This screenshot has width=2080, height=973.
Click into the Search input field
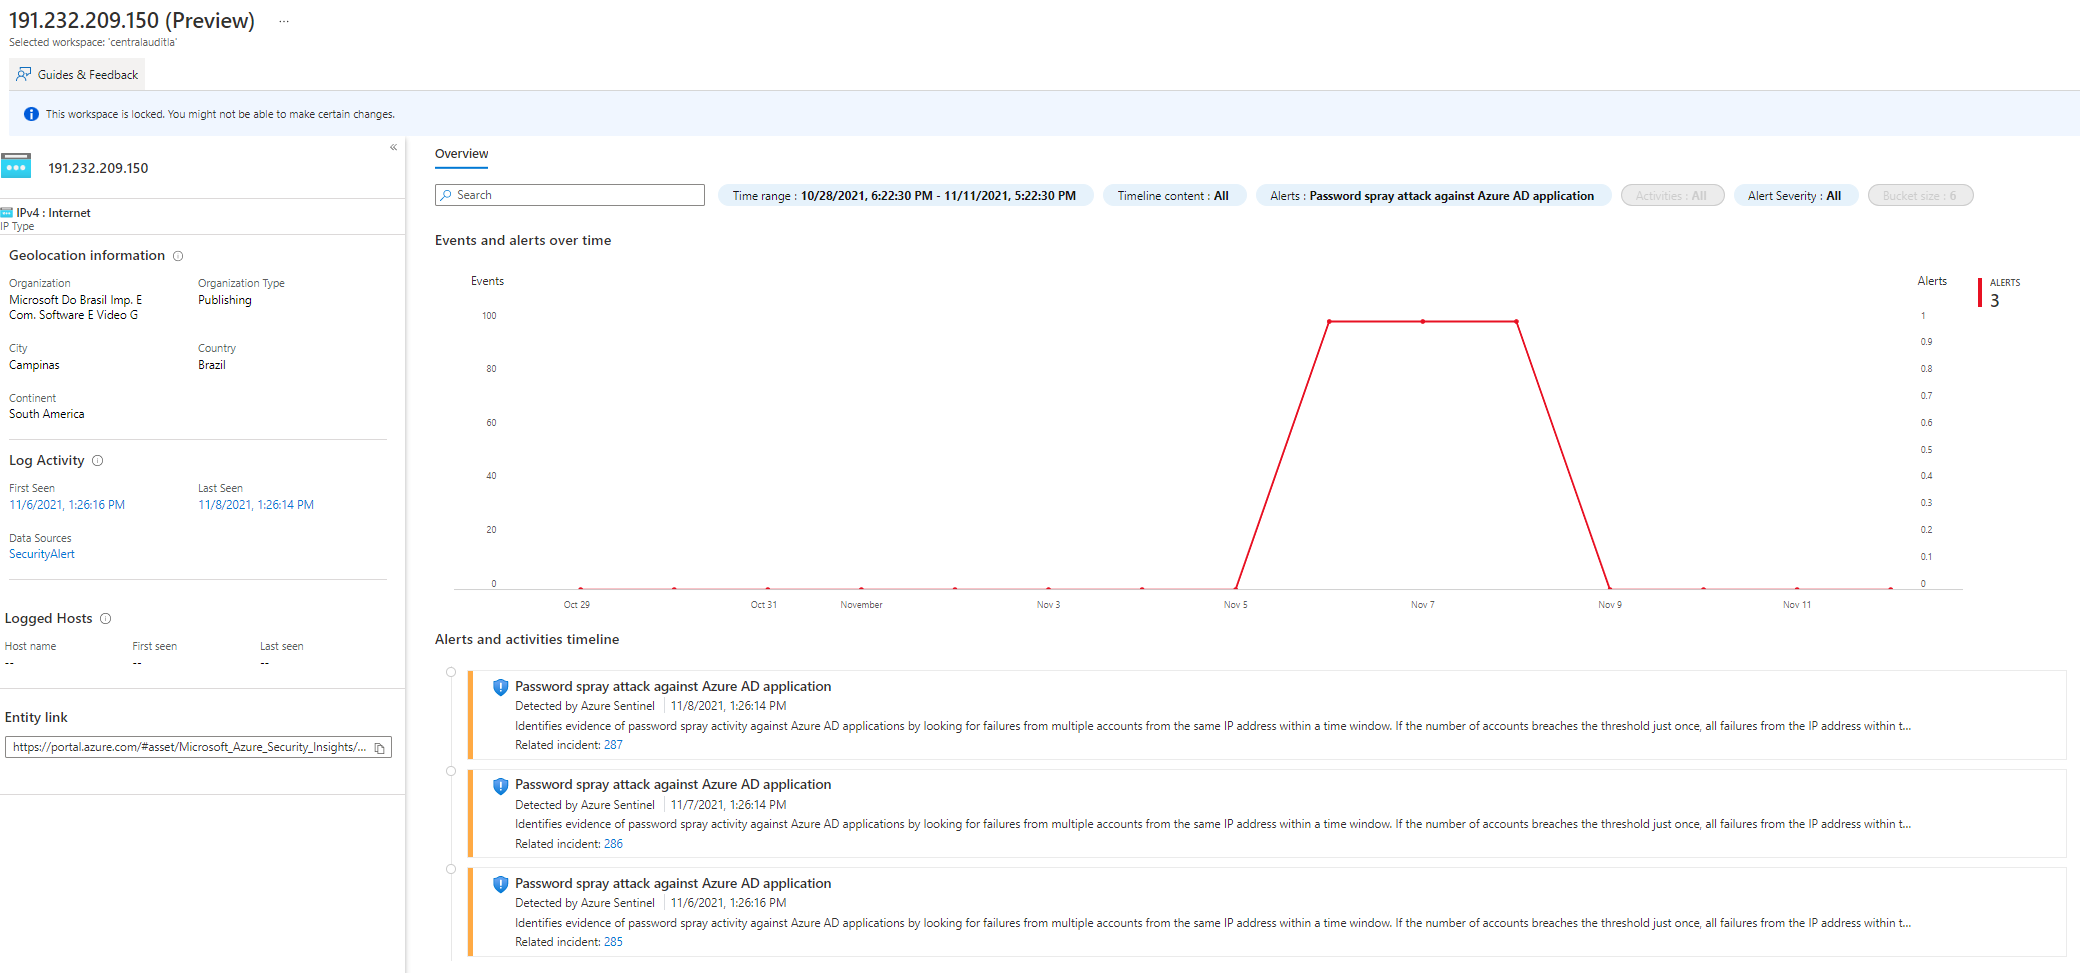(x=570, y=195)
